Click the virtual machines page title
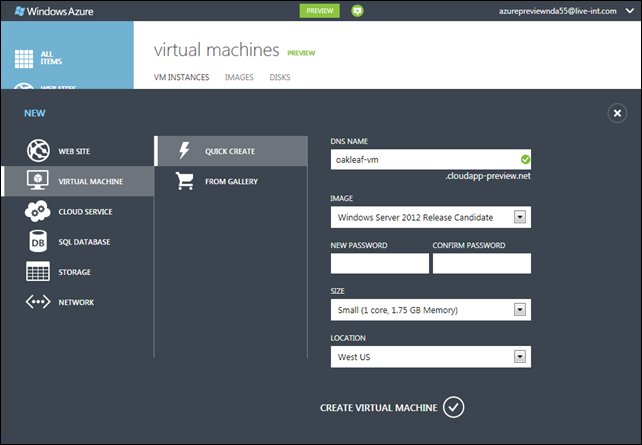642x445 pixels. (217, 50)
